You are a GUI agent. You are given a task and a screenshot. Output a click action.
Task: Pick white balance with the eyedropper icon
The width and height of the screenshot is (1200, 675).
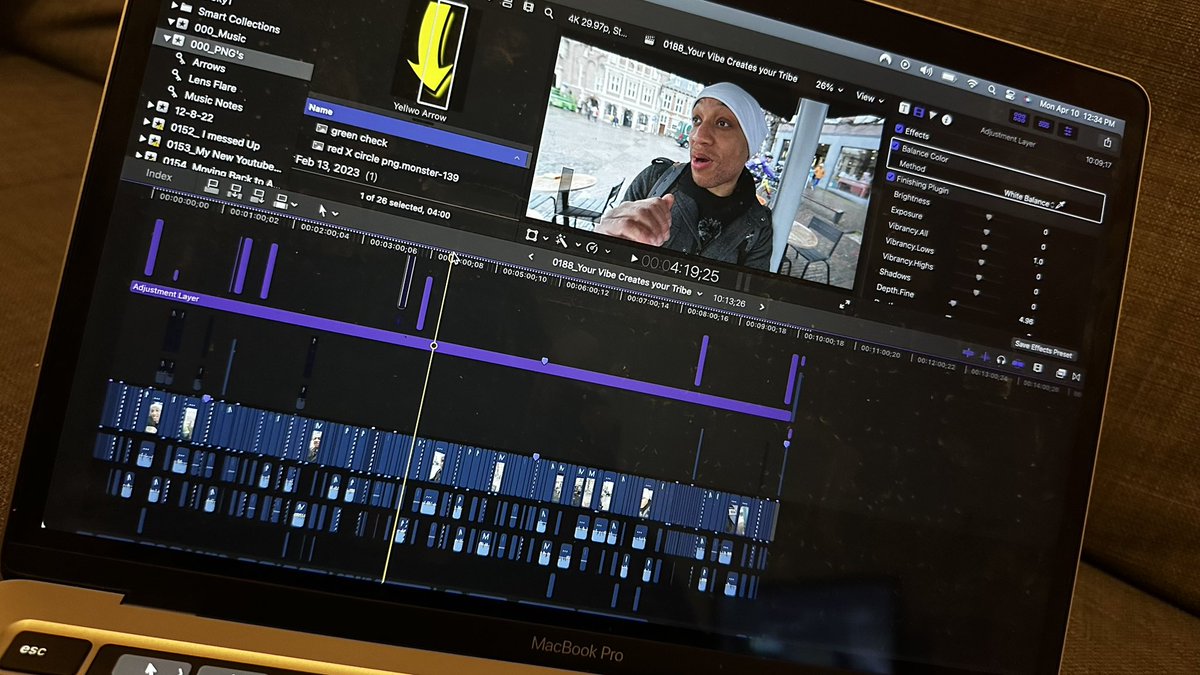point(1061,205)
